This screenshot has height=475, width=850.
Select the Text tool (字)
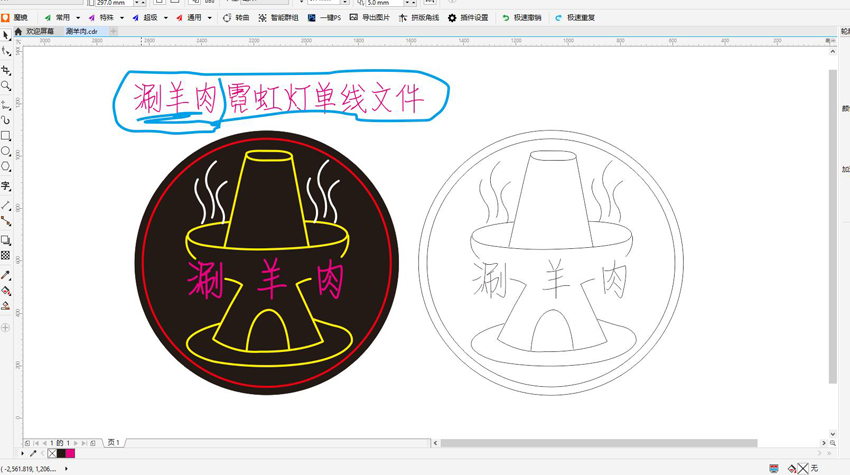click(x=5, y=186)
